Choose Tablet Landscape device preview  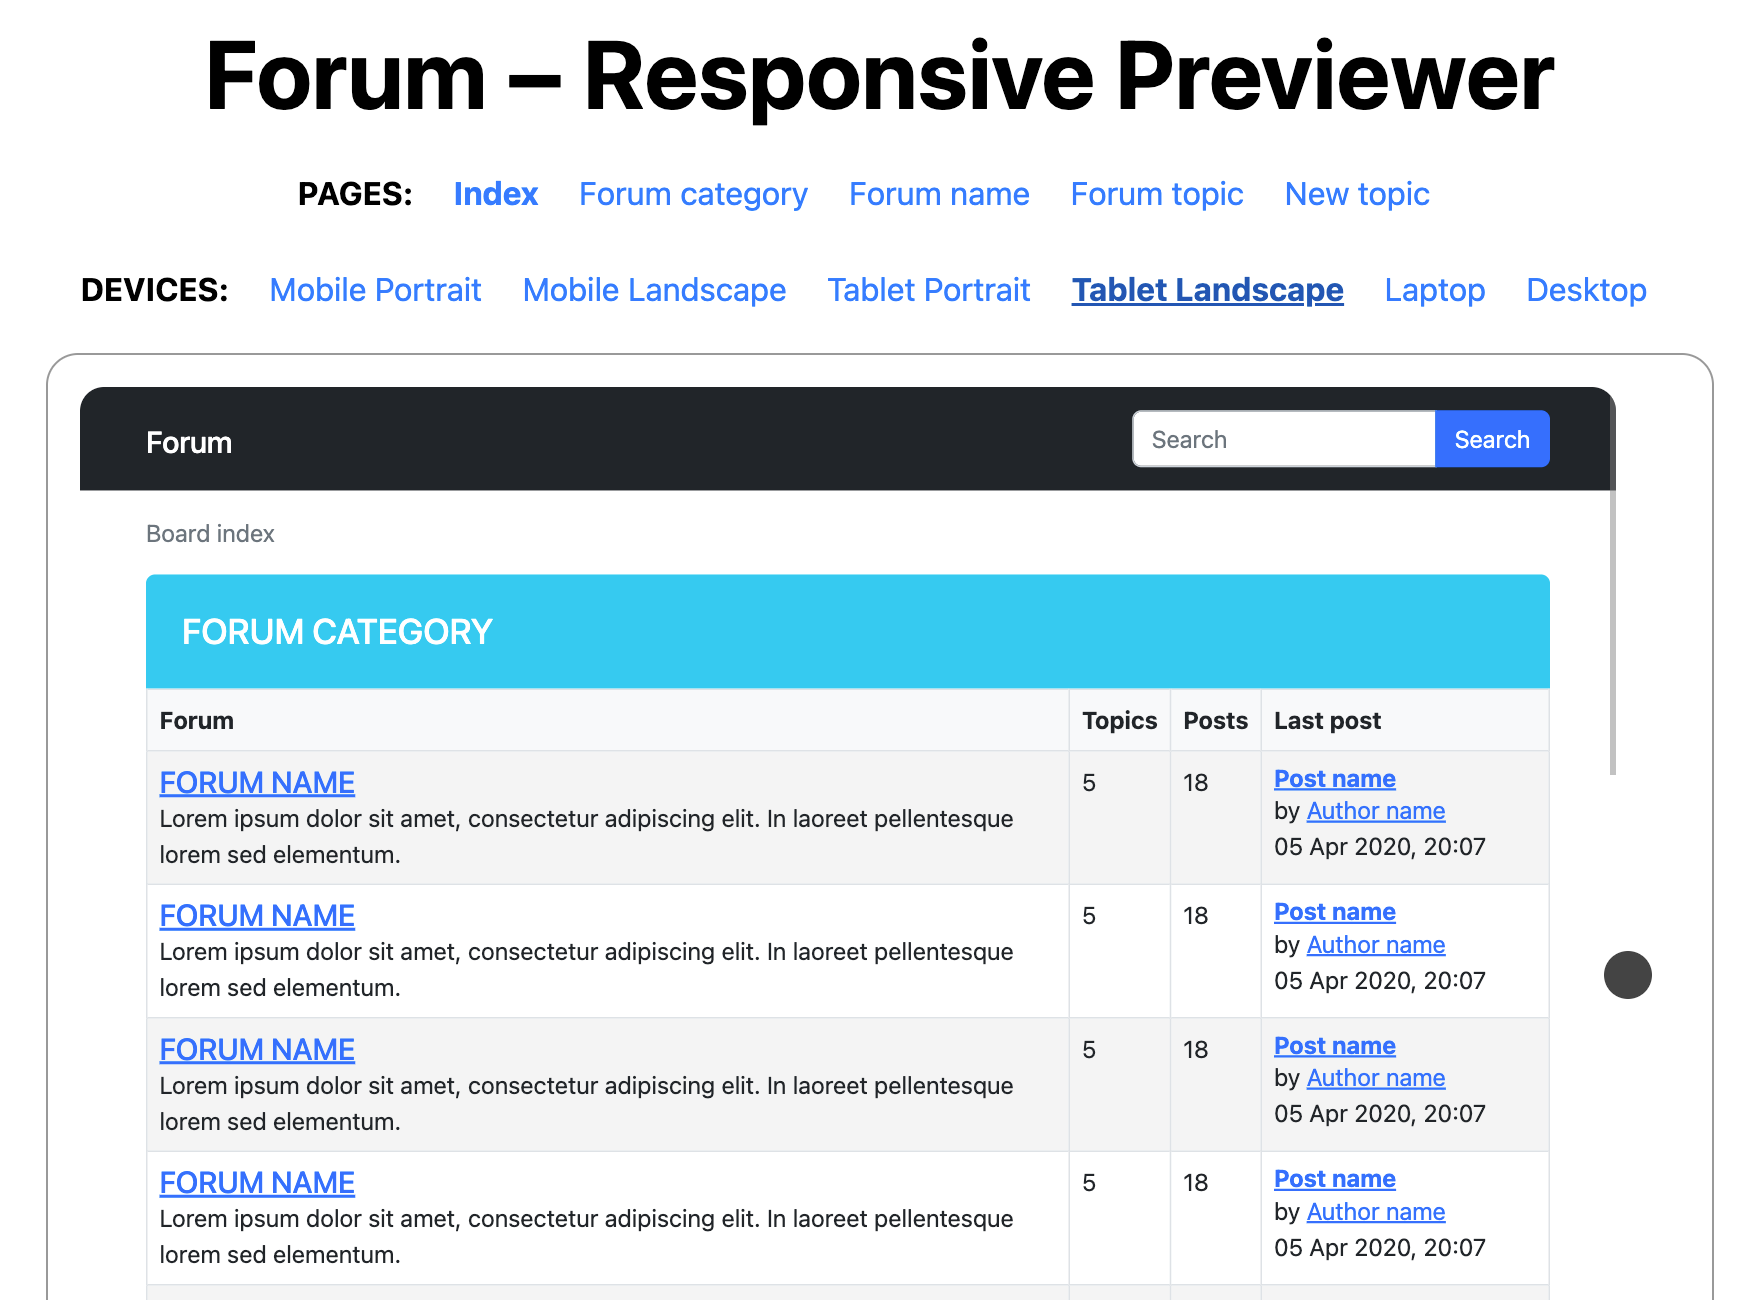click(x=1208, y=290)
